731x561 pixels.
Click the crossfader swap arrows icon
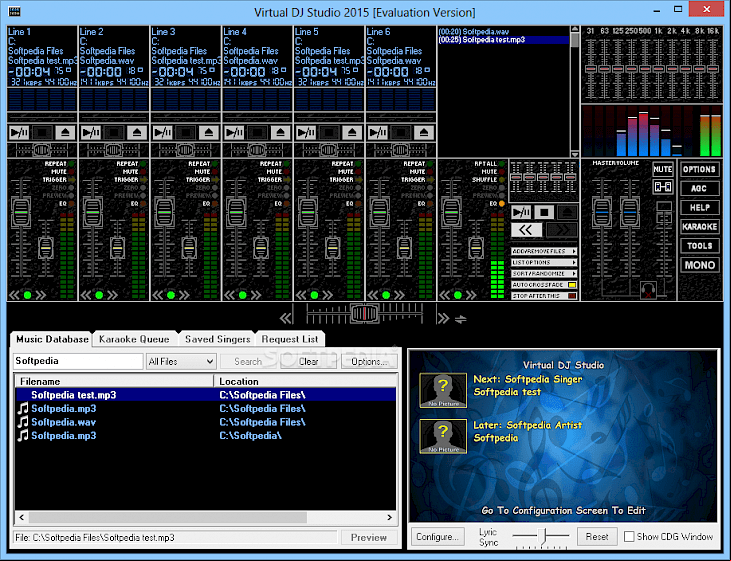pos(461,319)
